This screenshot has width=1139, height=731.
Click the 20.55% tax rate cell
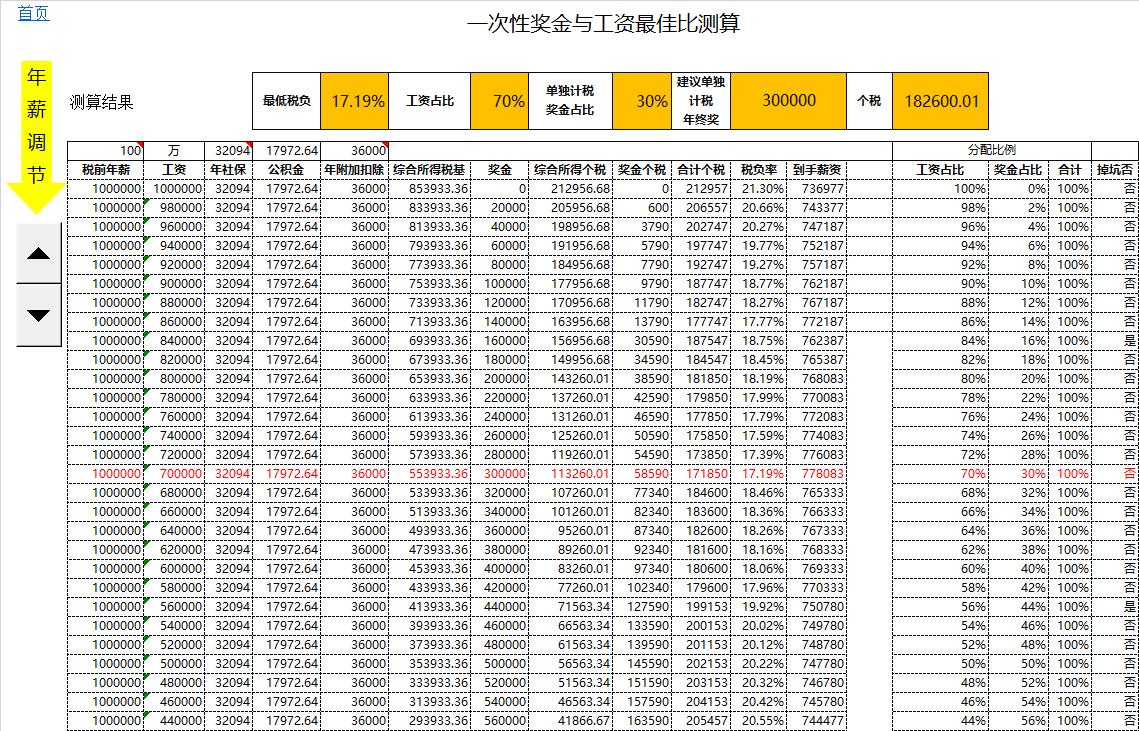point(759,721)
